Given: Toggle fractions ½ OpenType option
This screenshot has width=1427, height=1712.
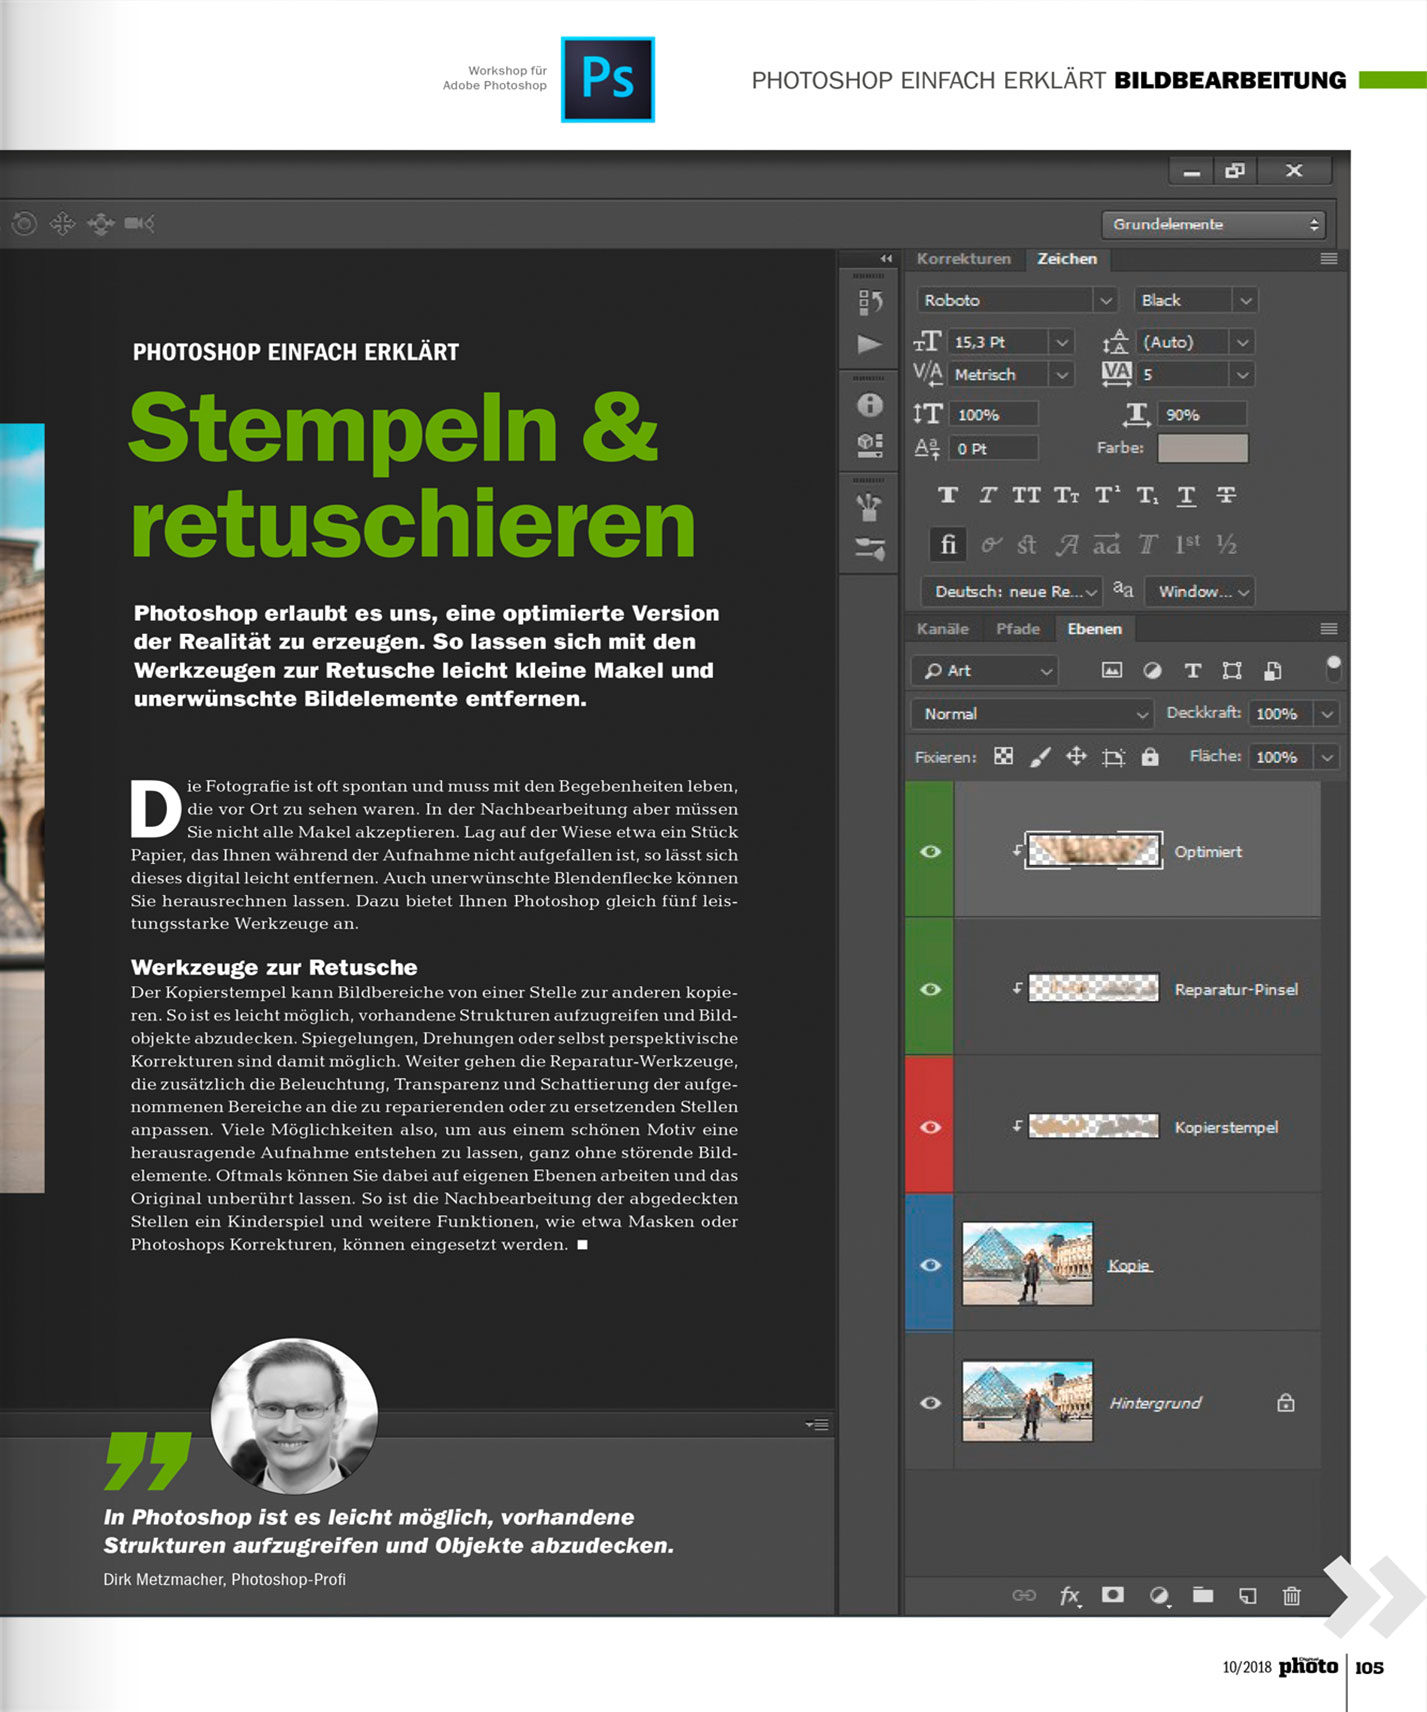Looking at the screenshot, I should coord(1227,544).
